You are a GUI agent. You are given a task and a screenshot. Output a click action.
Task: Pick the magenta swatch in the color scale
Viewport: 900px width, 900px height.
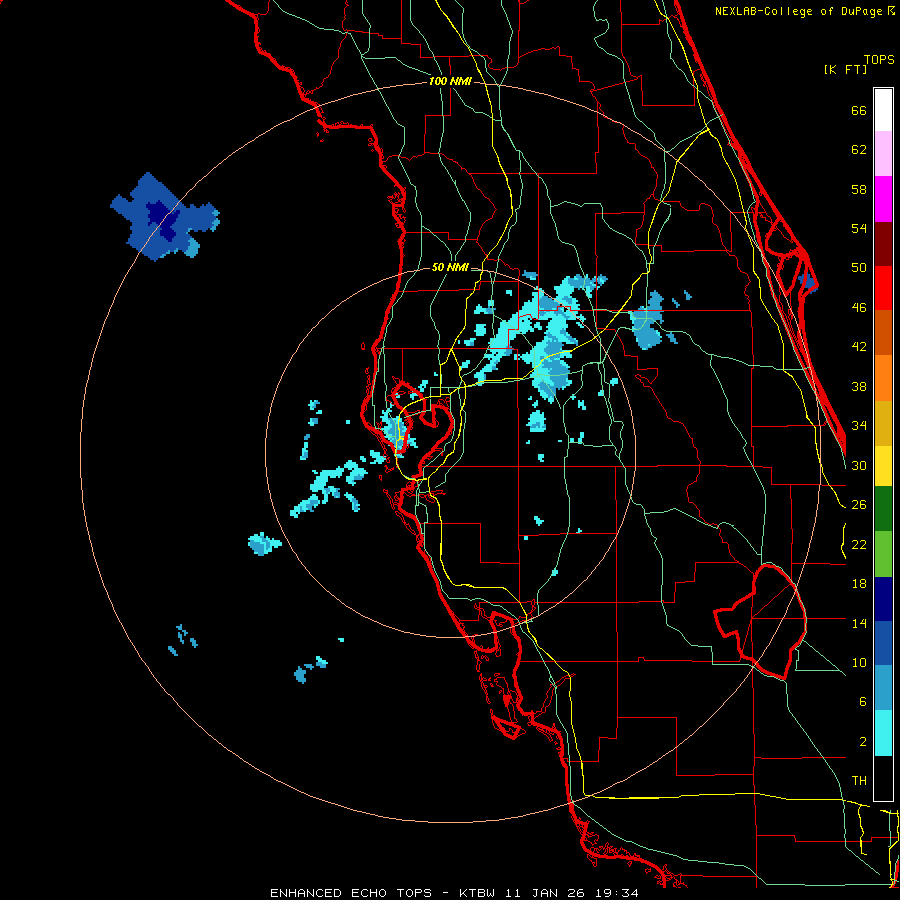[883, 199]
